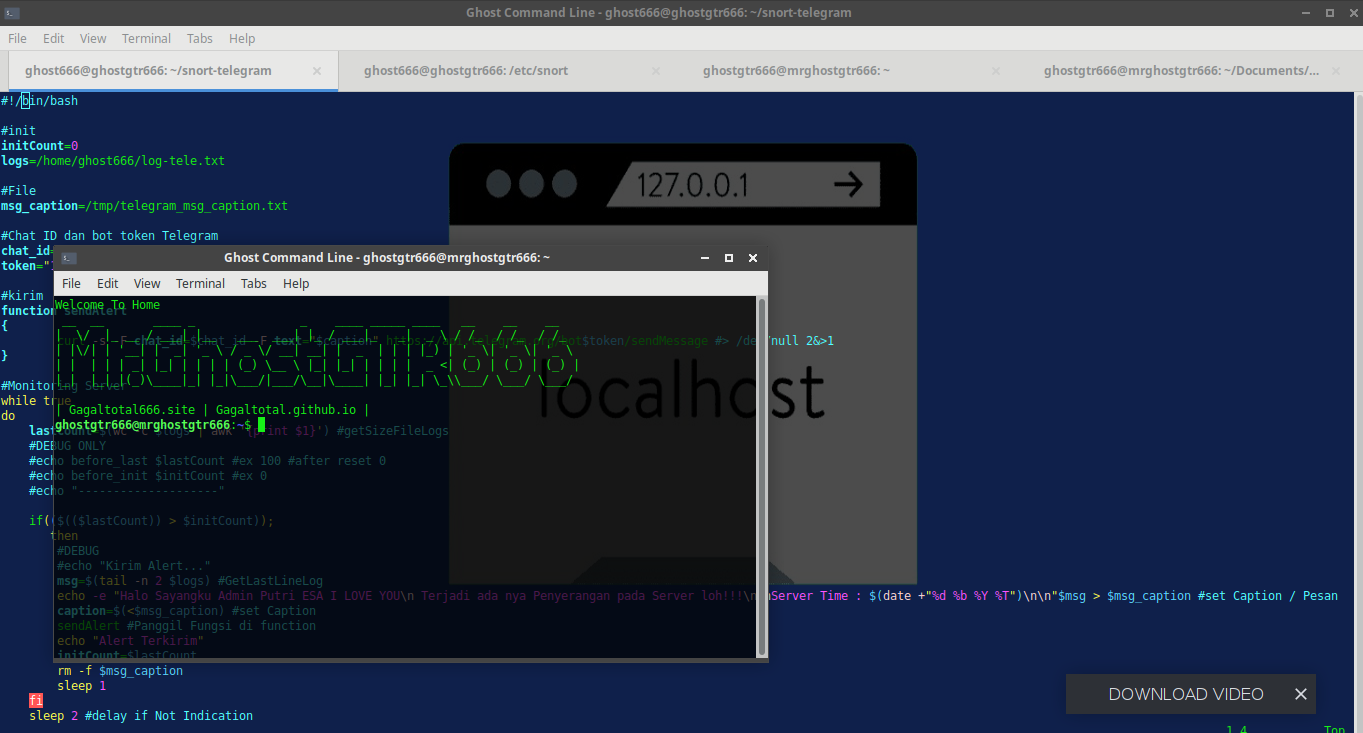Minimize the back Ghost Command Line window
Screen dimensions: 1363x733
[1307, 12]
